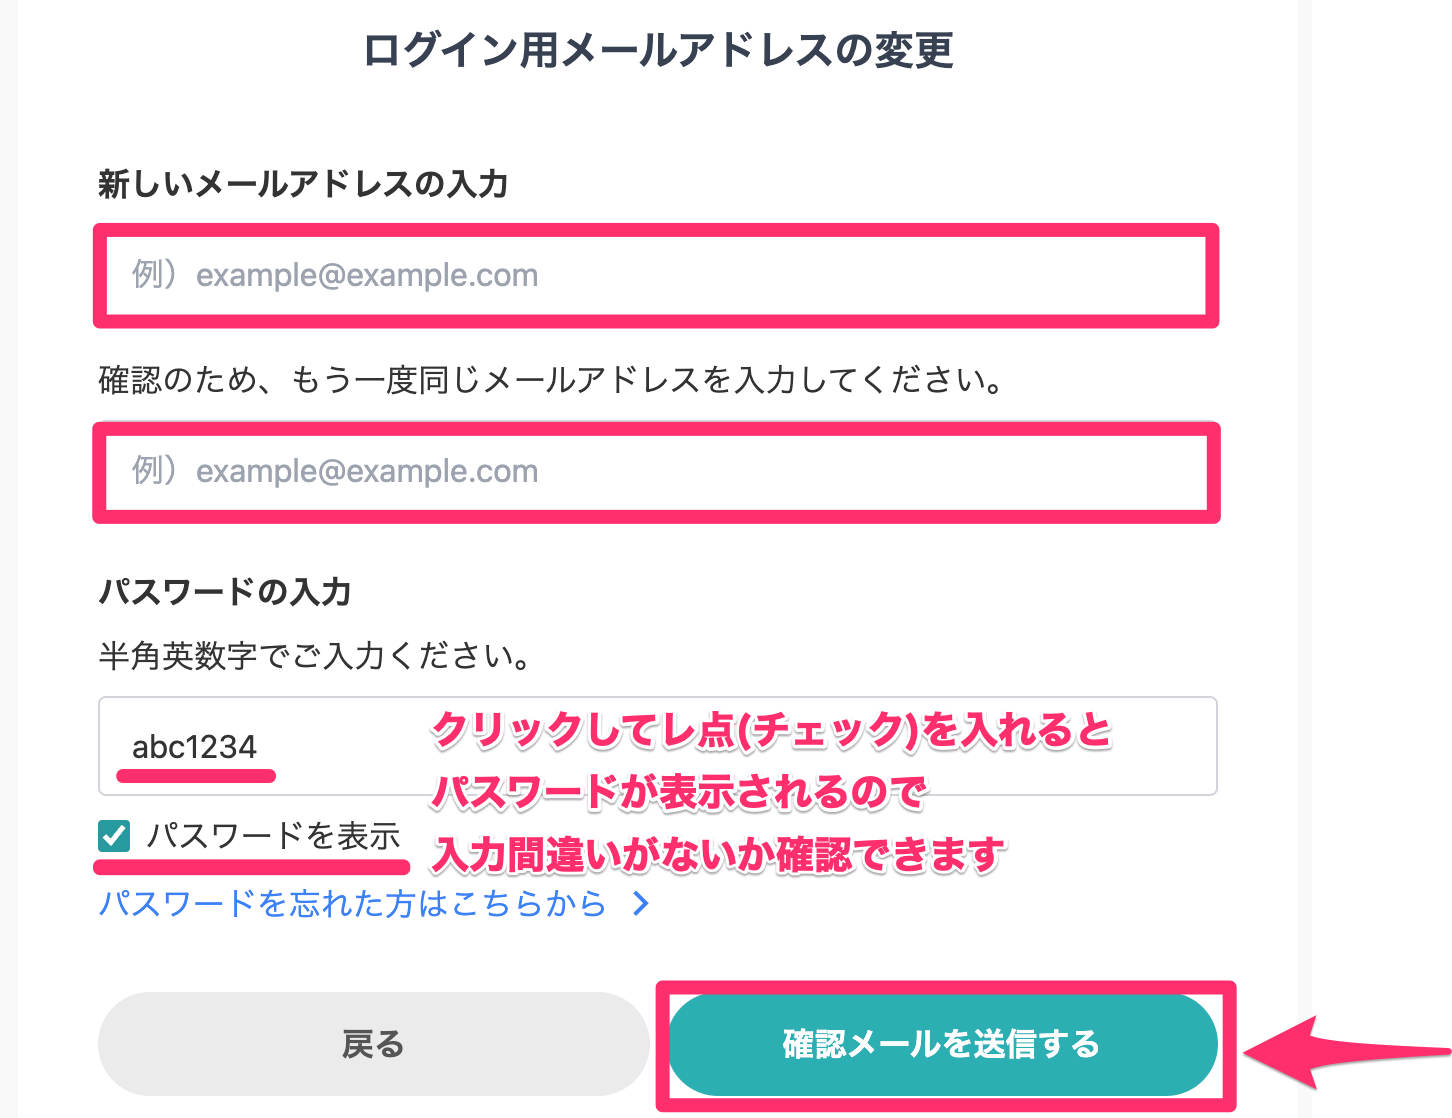
Task: Click the pink underline beneath abc1234
Action: (x=196, y=775)
